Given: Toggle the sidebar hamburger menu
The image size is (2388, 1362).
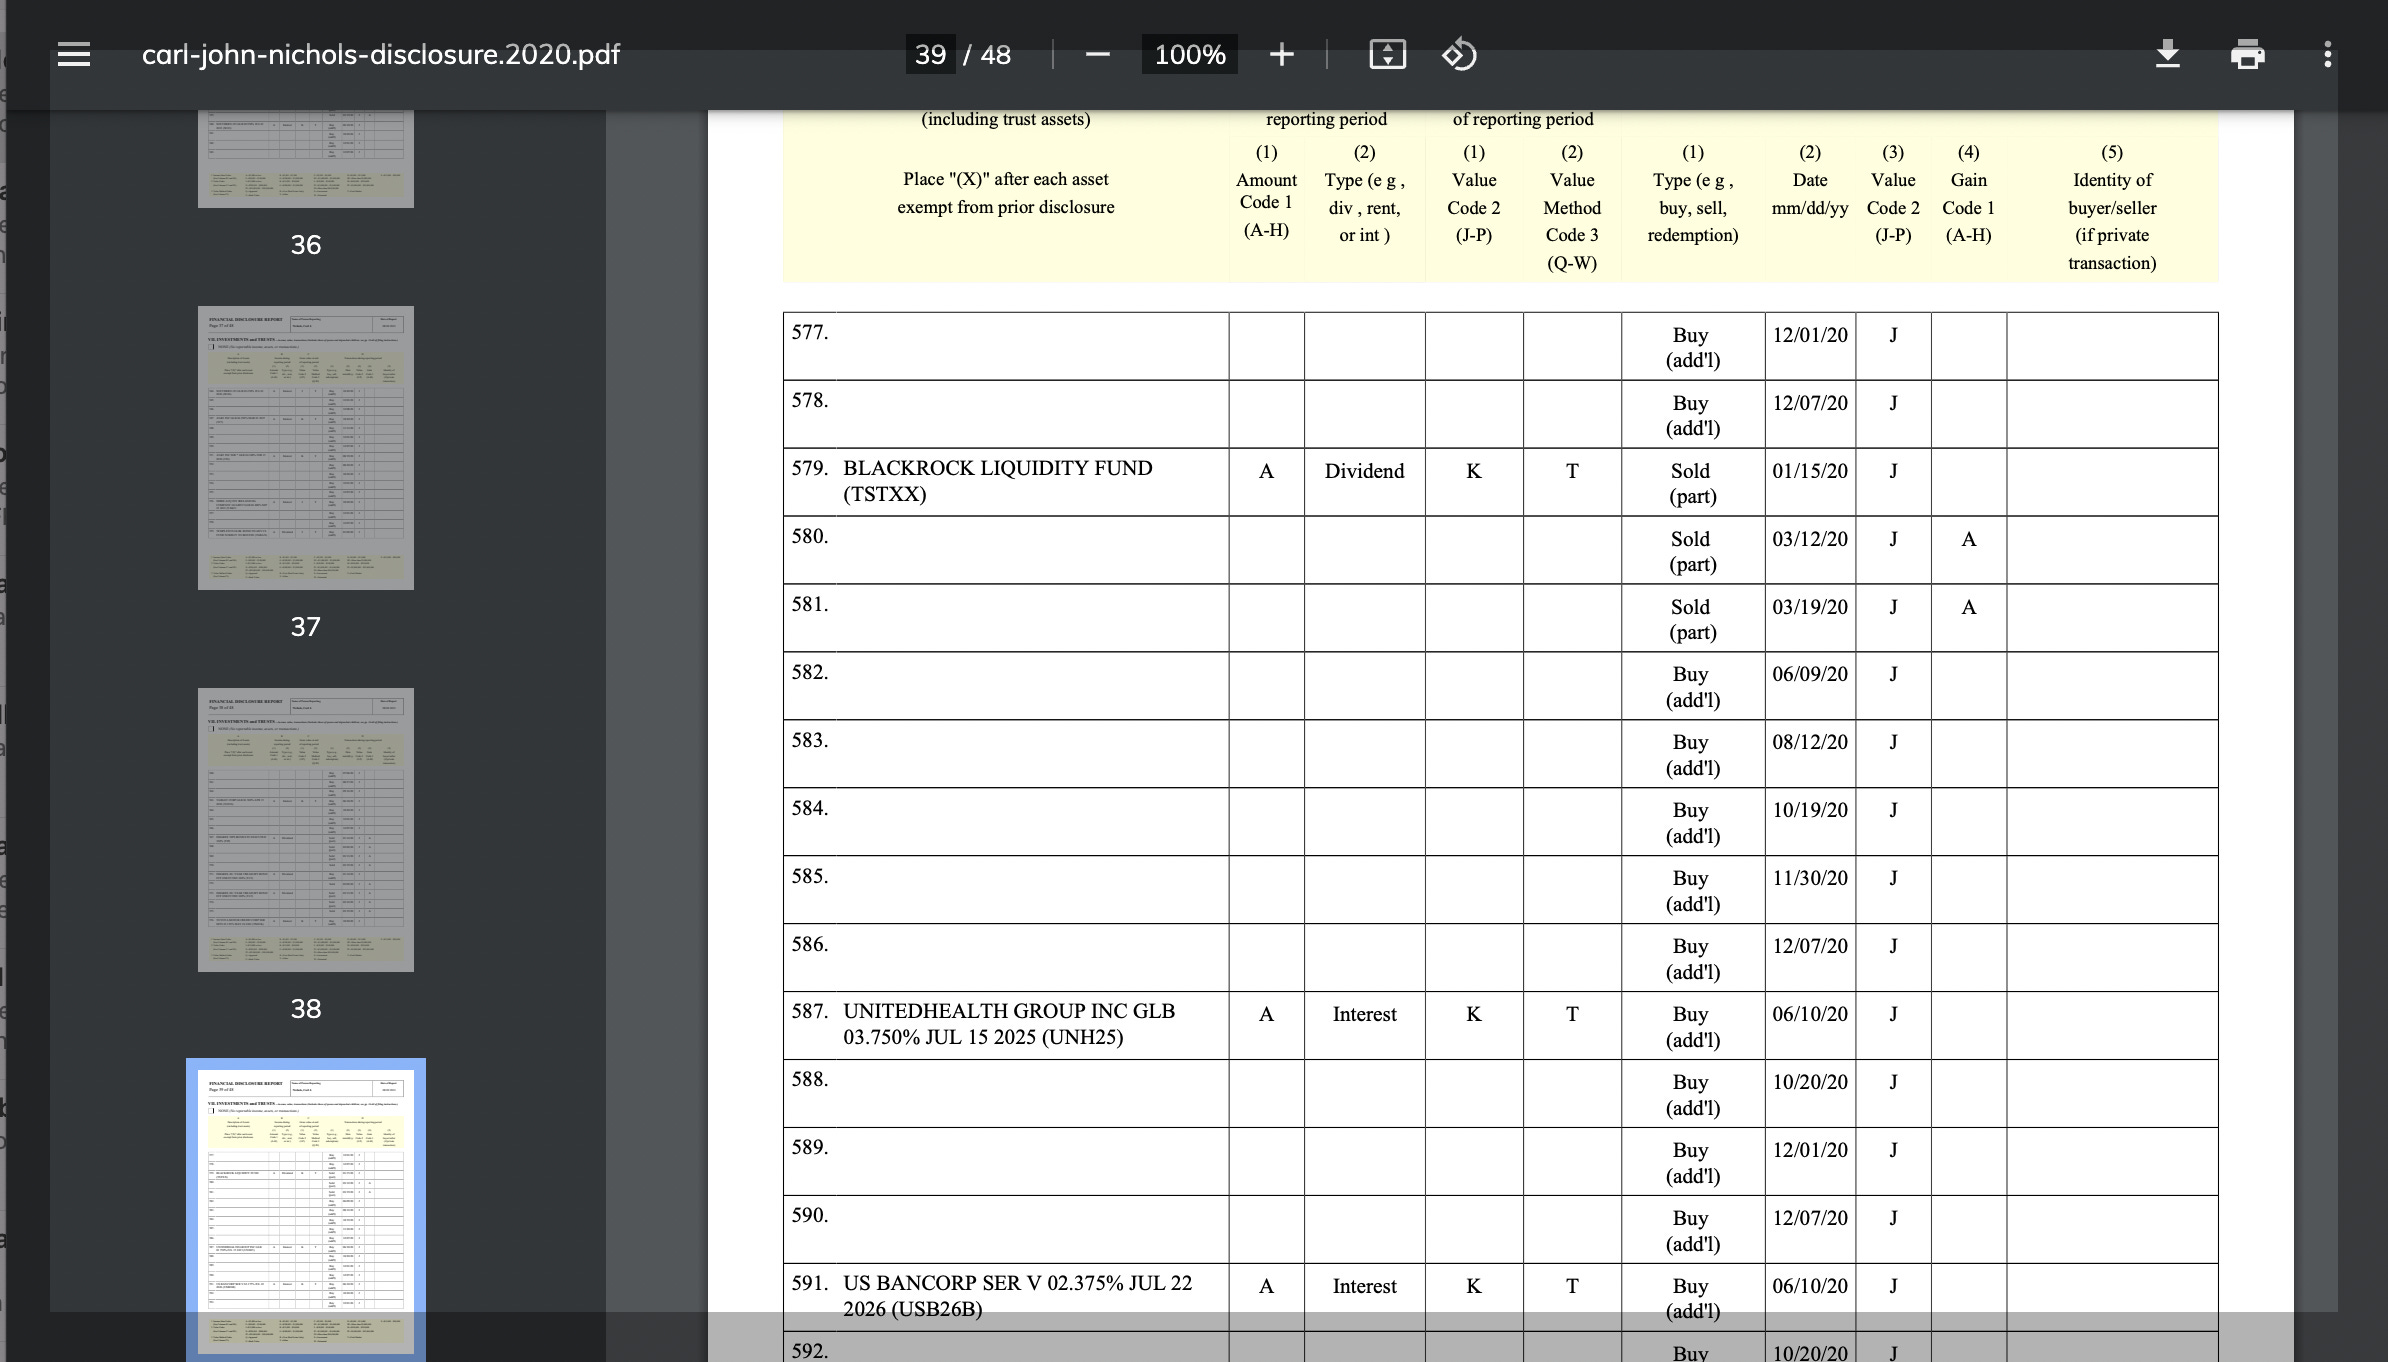Looking at the screenshot, I should [74, 54].
